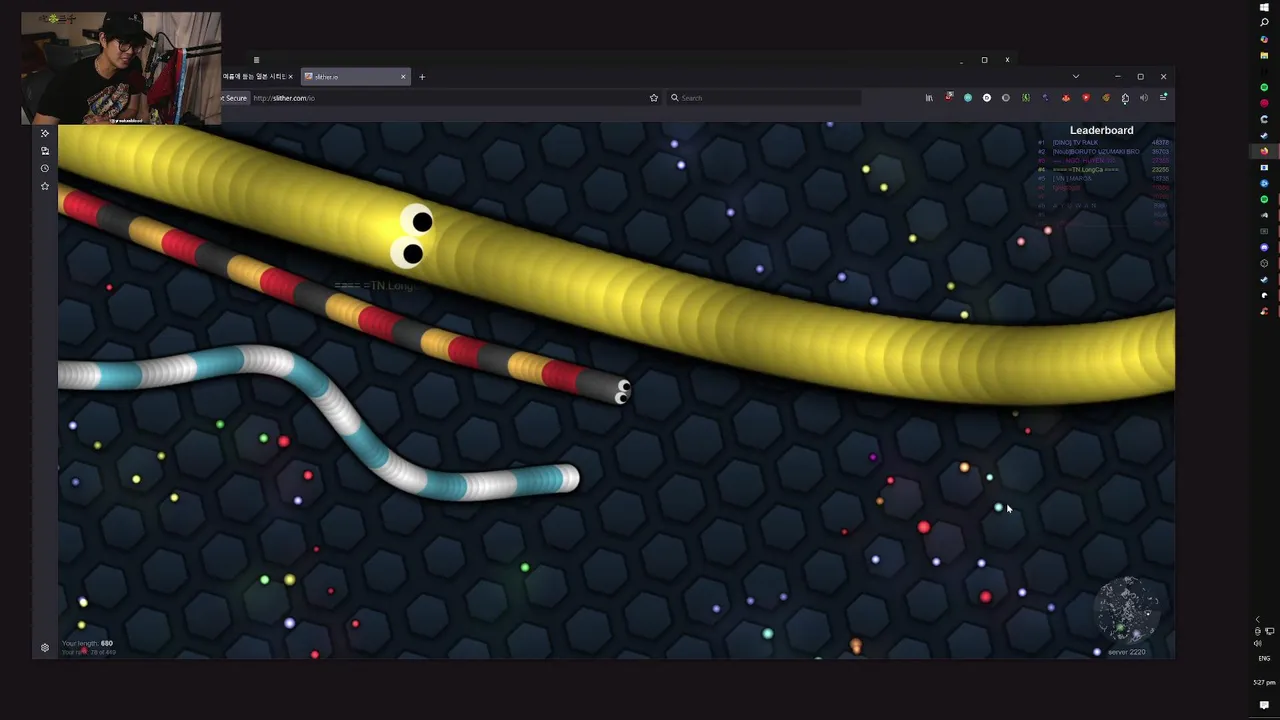Bookmark this page with the star icon
This screenshot has height=720, width=1280.
(654, 98)
